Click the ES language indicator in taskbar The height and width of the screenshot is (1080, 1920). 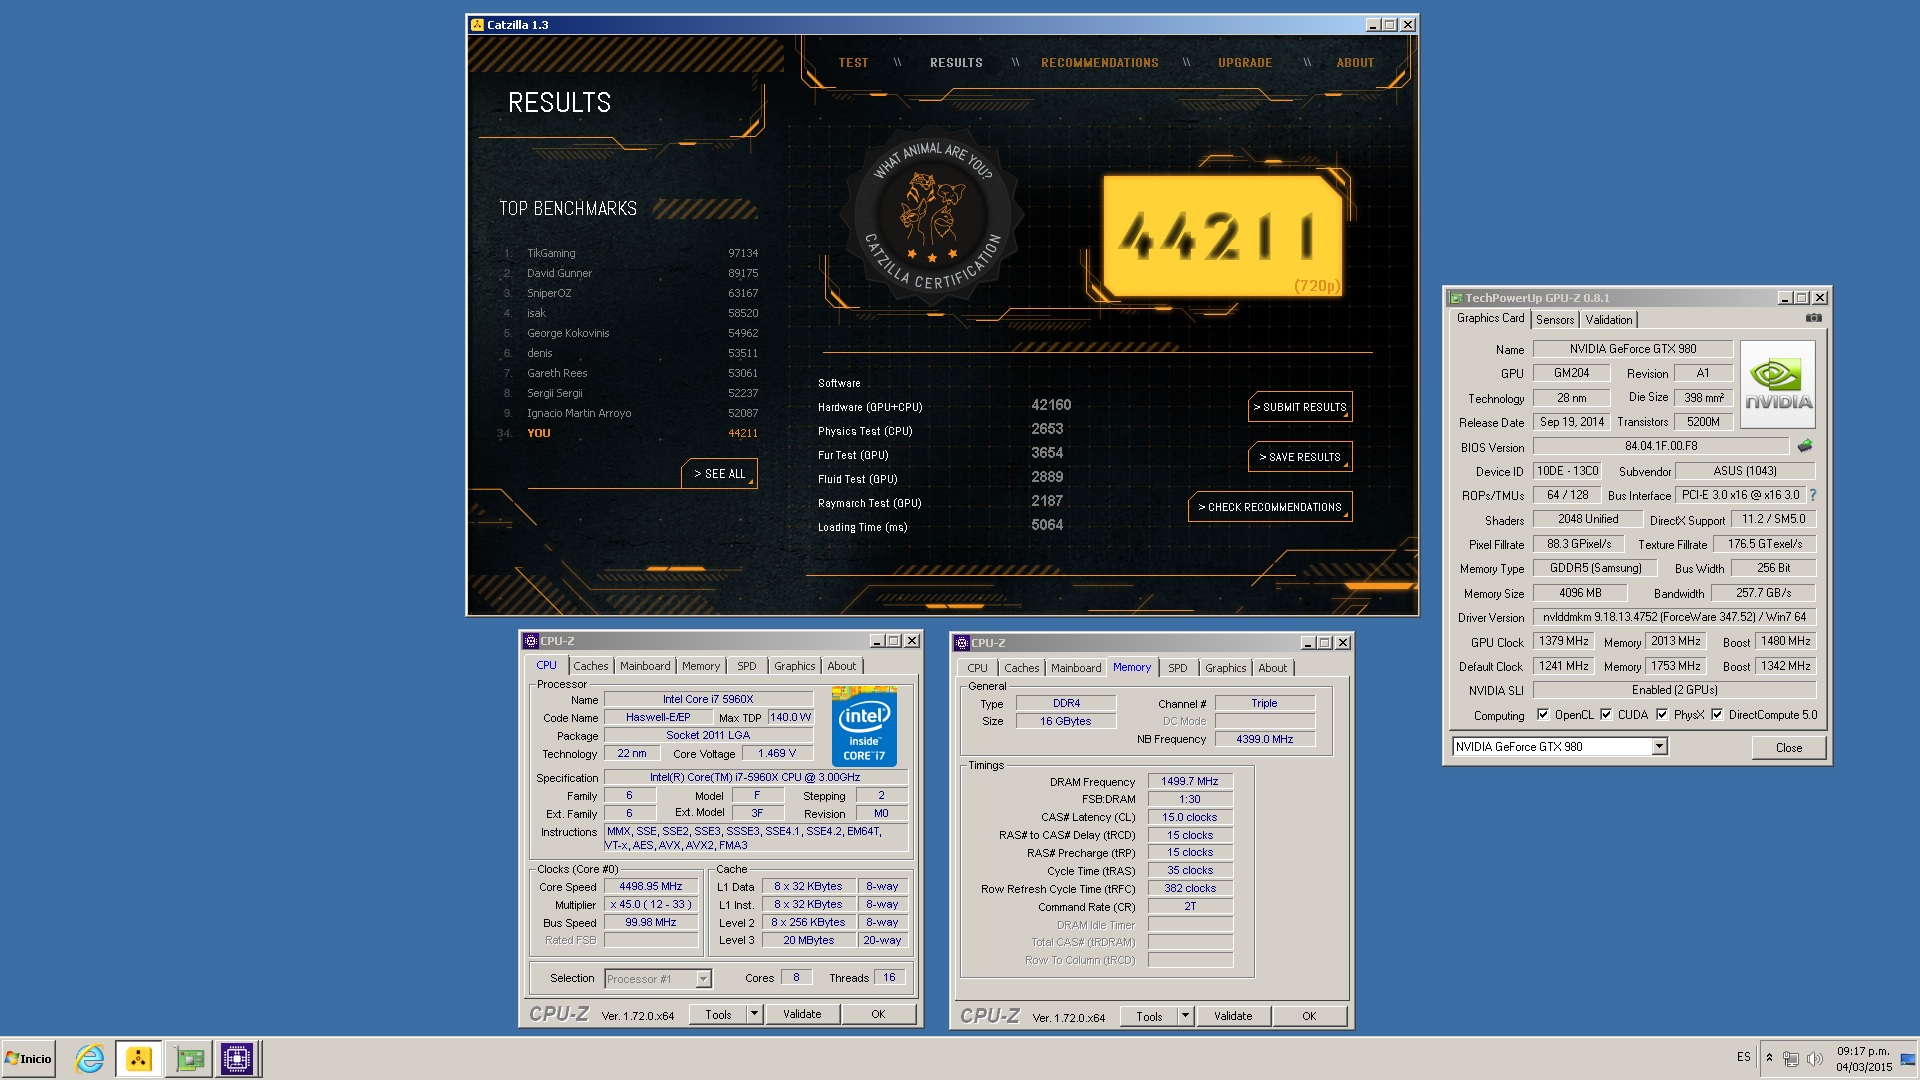[x=1743, y=1057]
